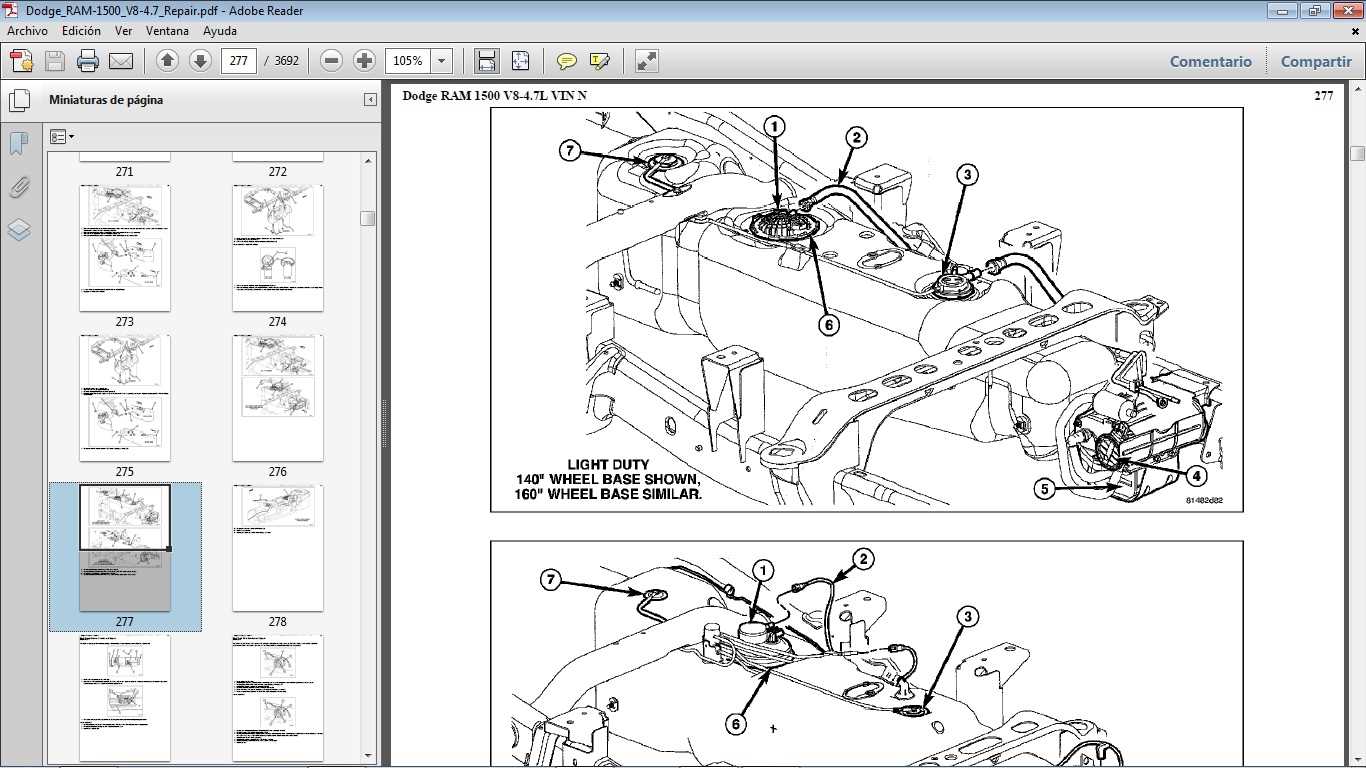Open the Attachments paperclip panel
1366x768 pixels.
click(x=18, y=187)
